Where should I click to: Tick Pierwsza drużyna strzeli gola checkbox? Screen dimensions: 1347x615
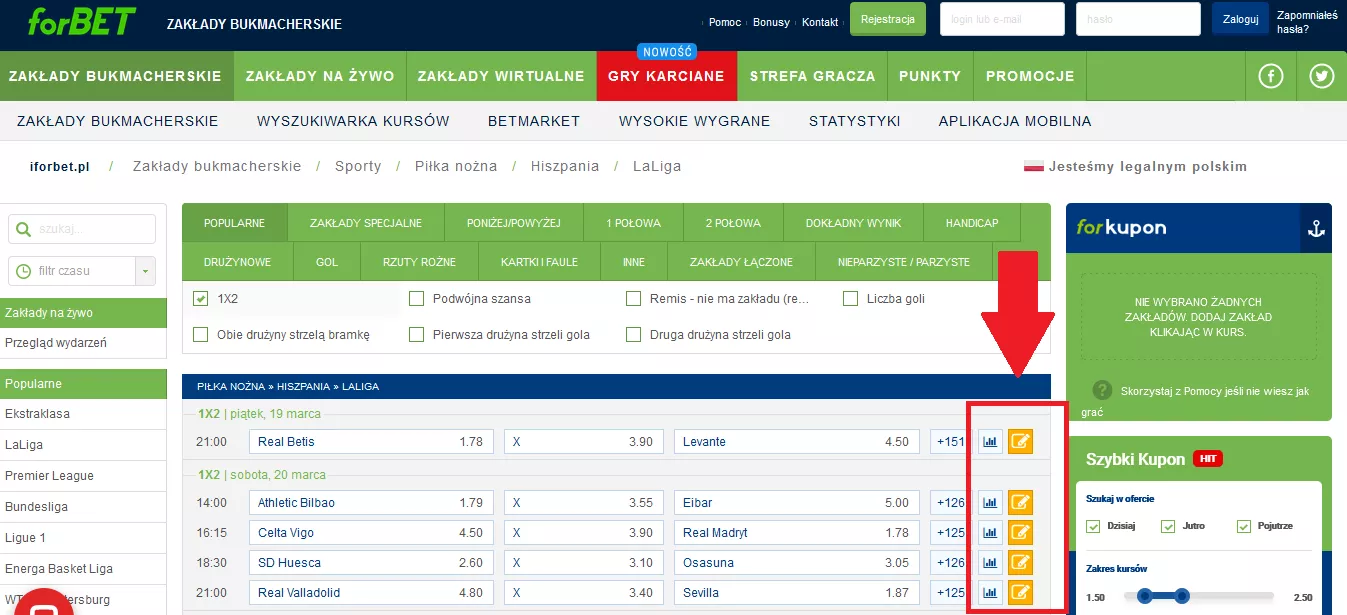point(417,334)
